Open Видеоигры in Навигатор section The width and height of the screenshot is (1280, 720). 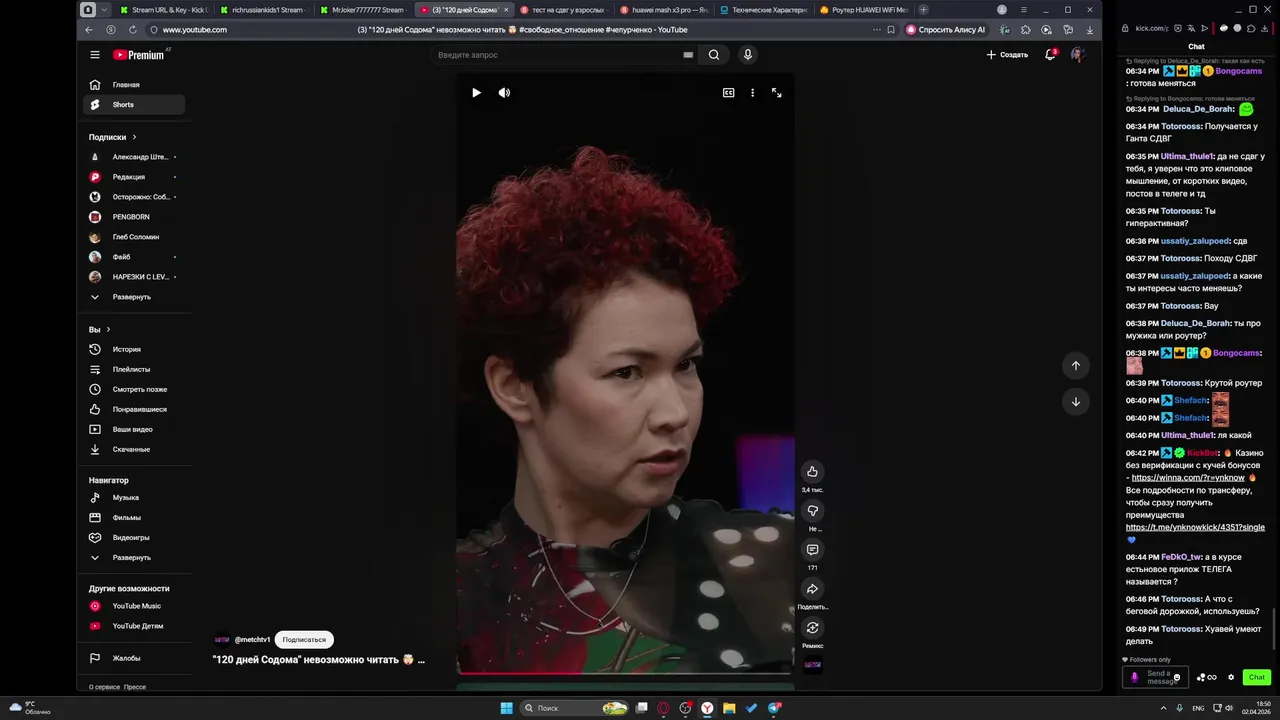pos(134,537)
